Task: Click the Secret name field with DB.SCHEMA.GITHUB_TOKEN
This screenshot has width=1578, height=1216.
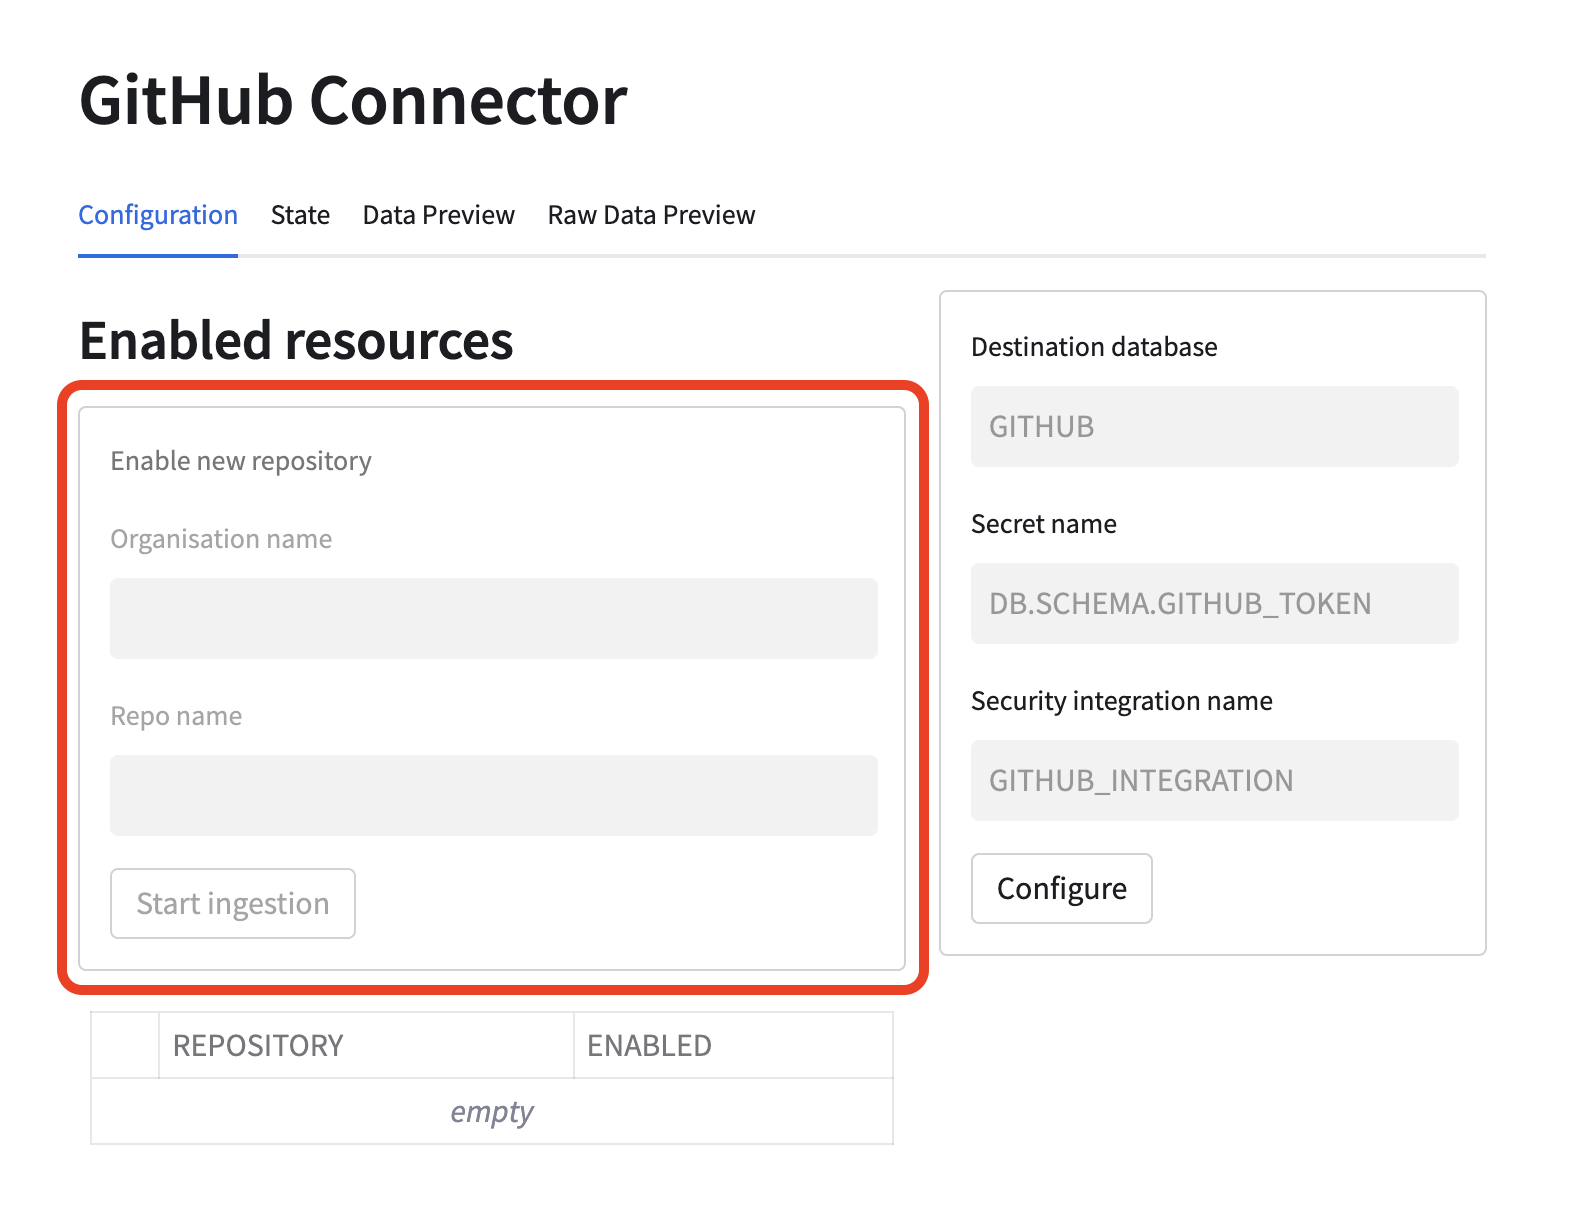Action: [x=1214, y=604]
